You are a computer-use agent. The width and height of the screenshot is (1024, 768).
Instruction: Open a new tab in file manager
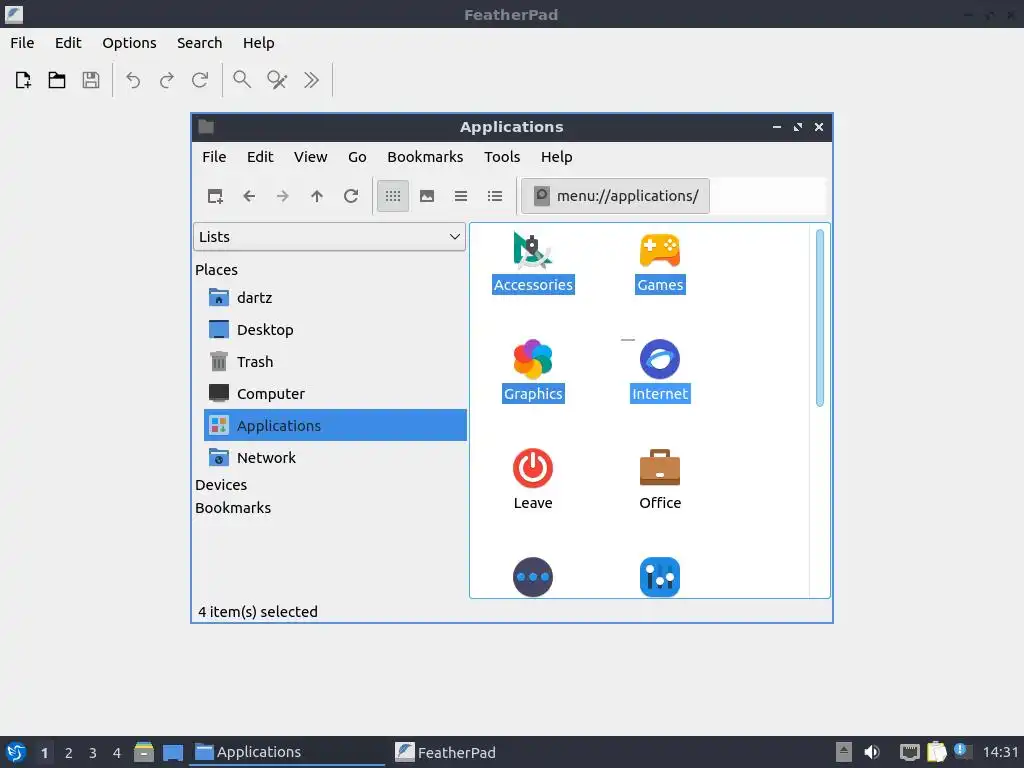pos(215,196)
